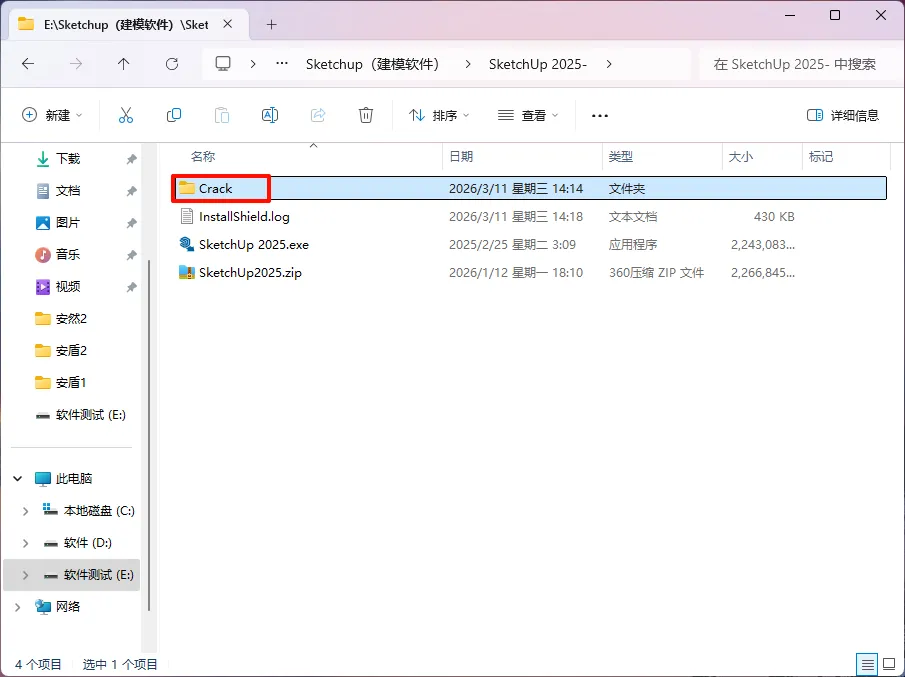Open 下载 in quick access
The image size is (905, 677).
coord(68,159)
